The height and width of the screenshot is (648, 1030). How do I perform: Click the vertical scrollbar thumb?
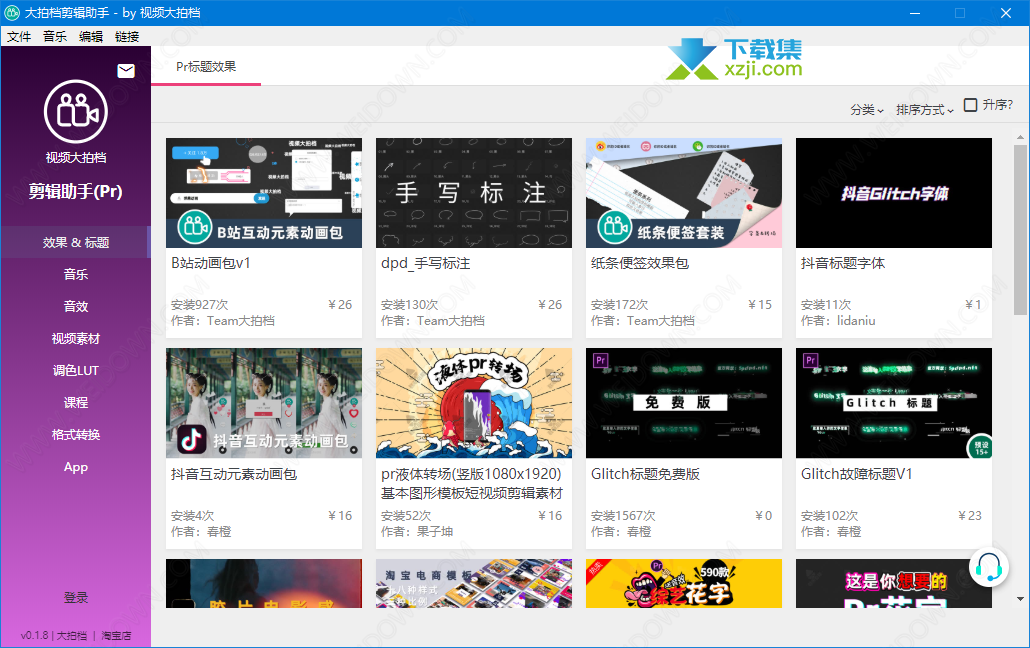pos(1019,231)
